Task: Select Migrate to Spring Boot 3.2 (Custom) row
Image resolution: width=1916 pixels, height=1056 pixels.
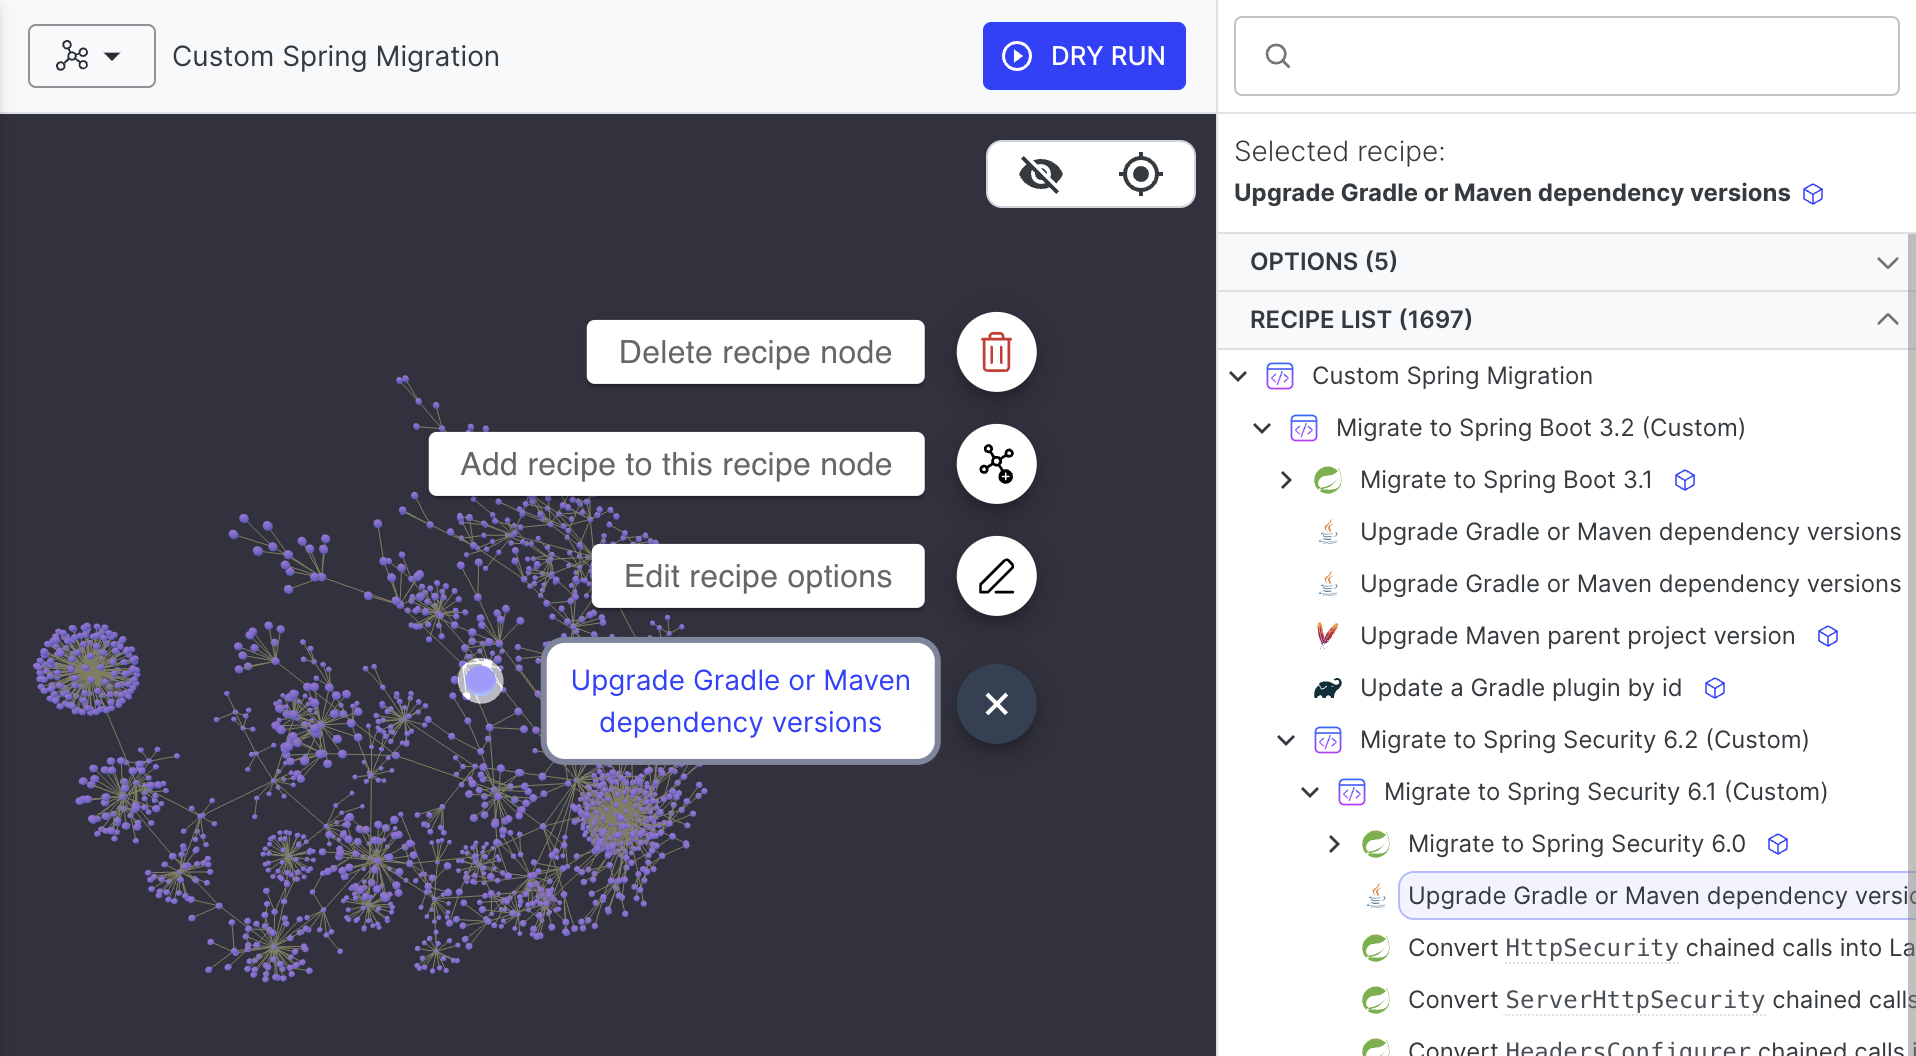Action: [1540, 428]
